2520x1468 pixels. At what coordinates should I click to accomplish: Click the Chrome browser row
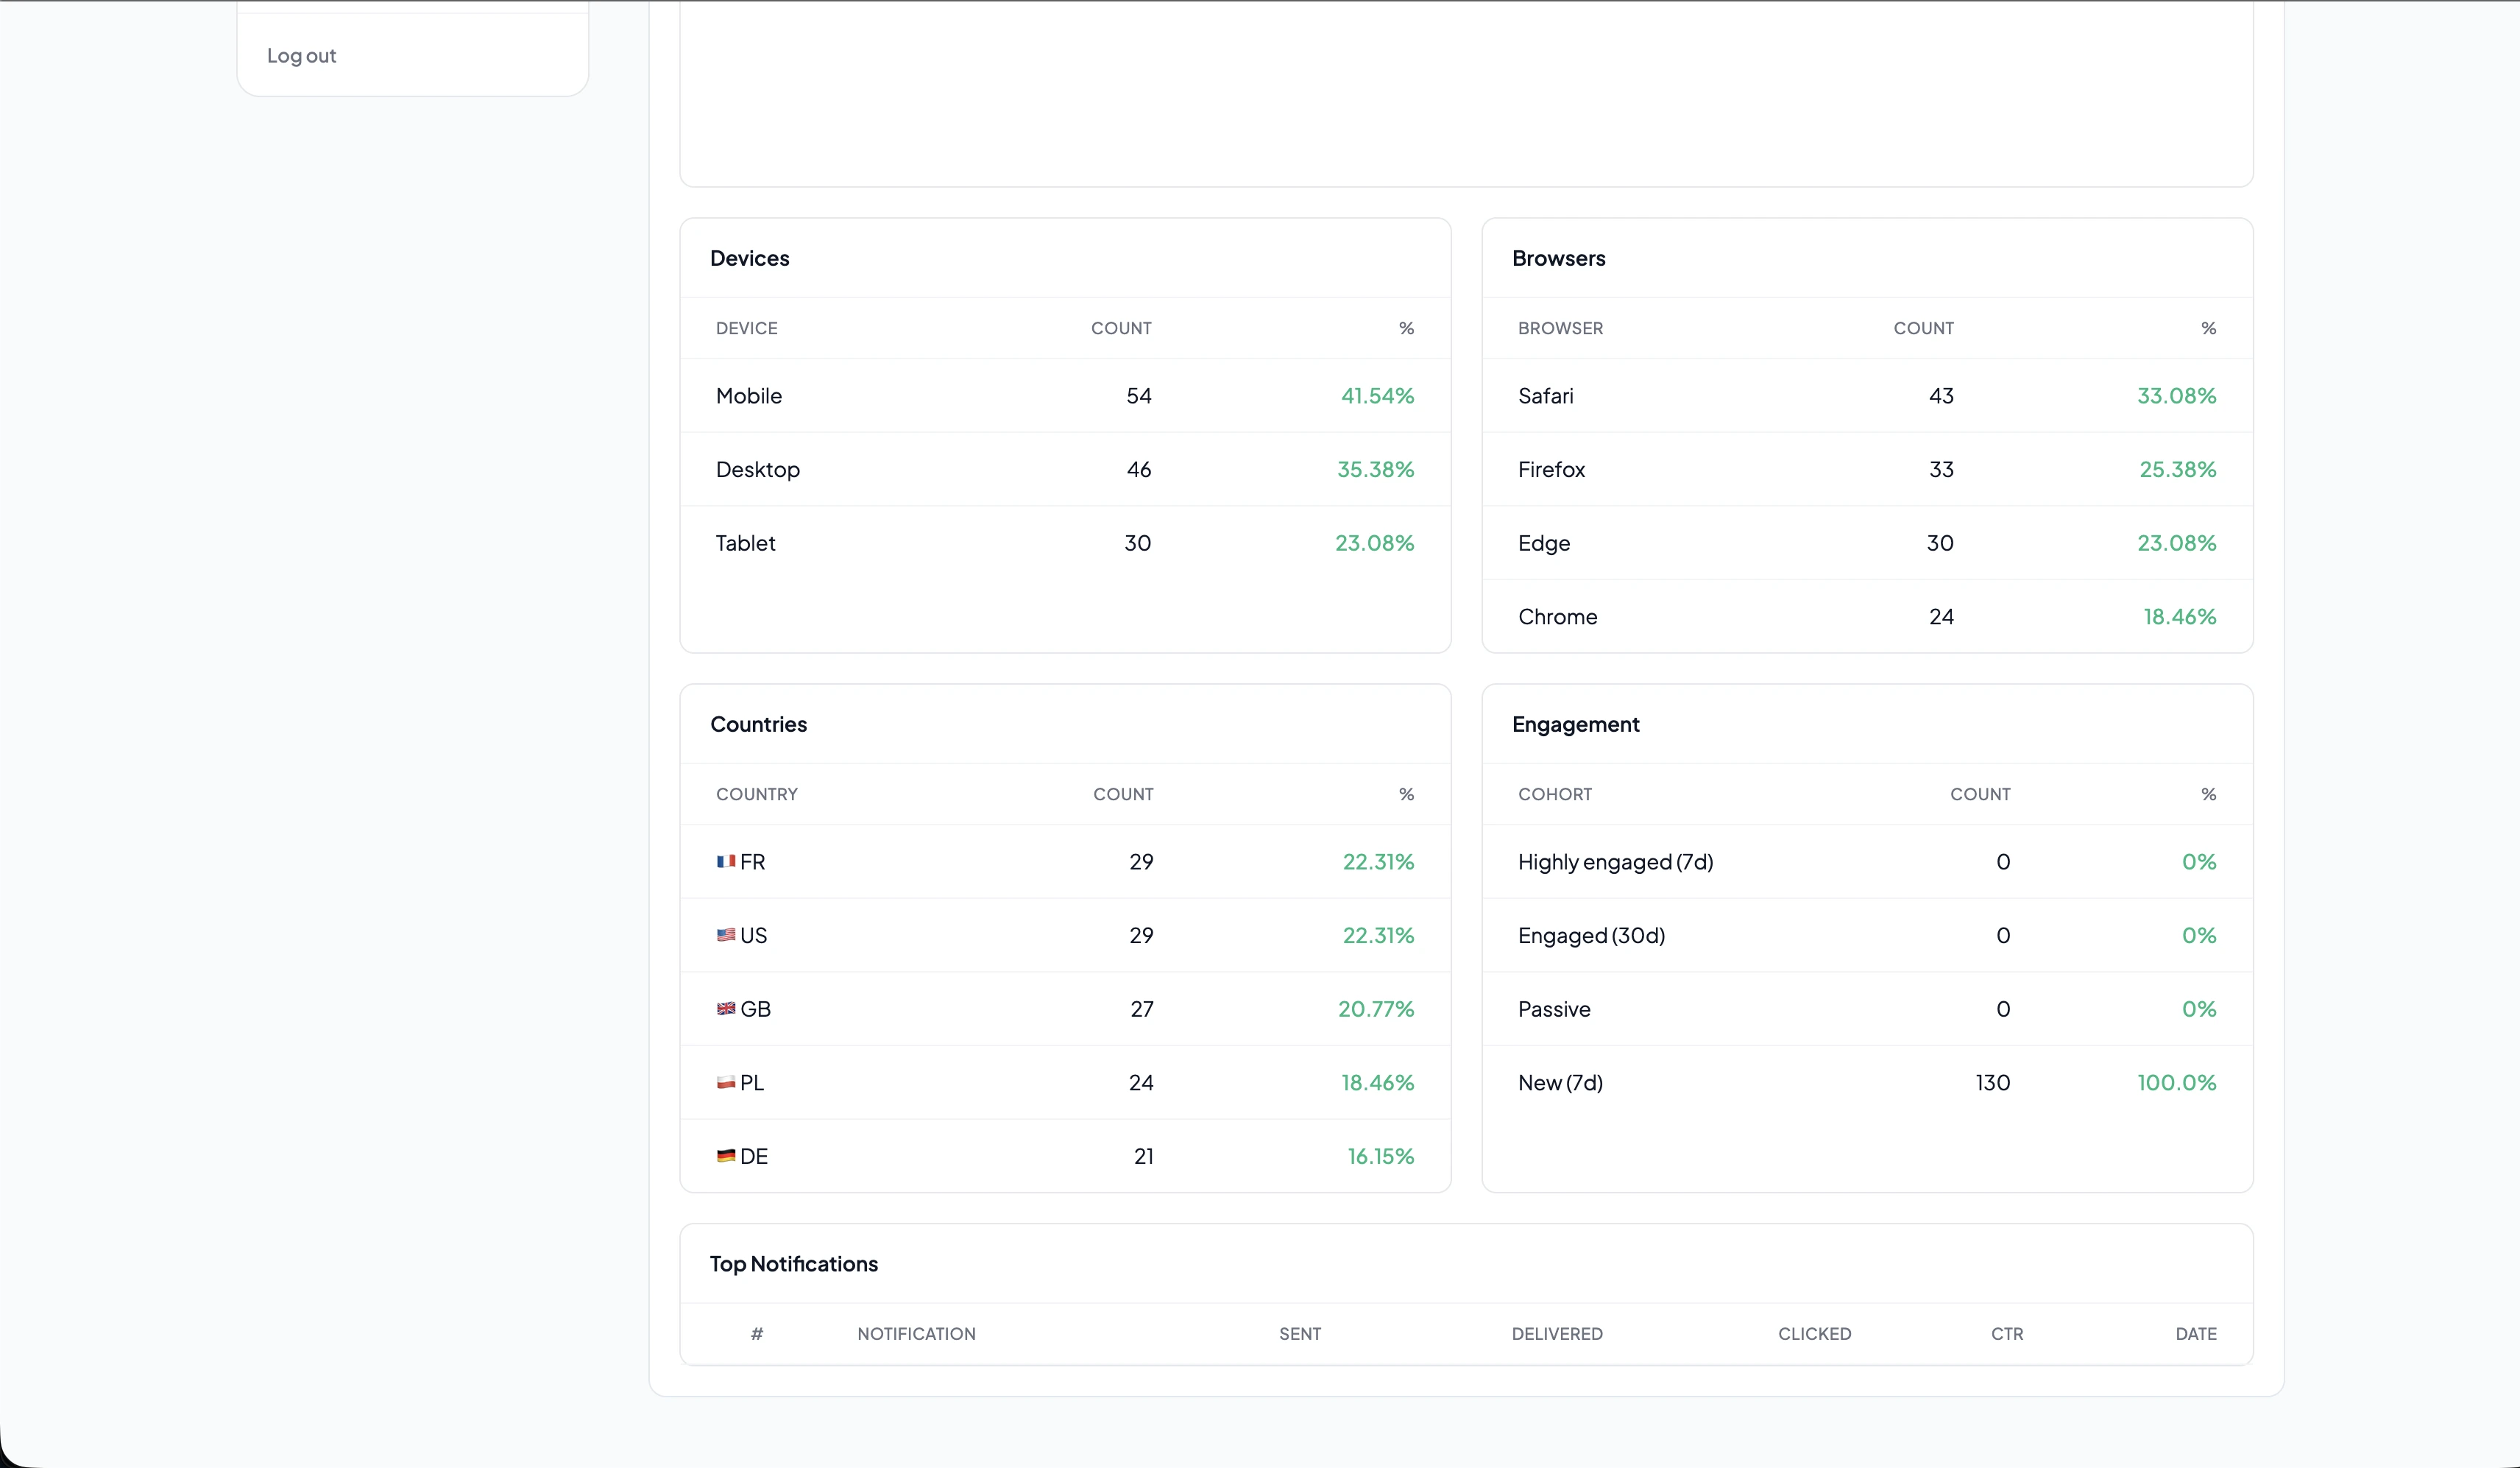[x=1866, y=617]
